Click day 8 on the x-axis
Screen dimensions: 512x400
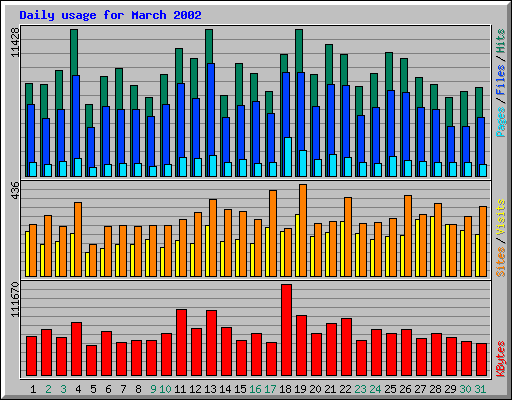coord(138,389)
